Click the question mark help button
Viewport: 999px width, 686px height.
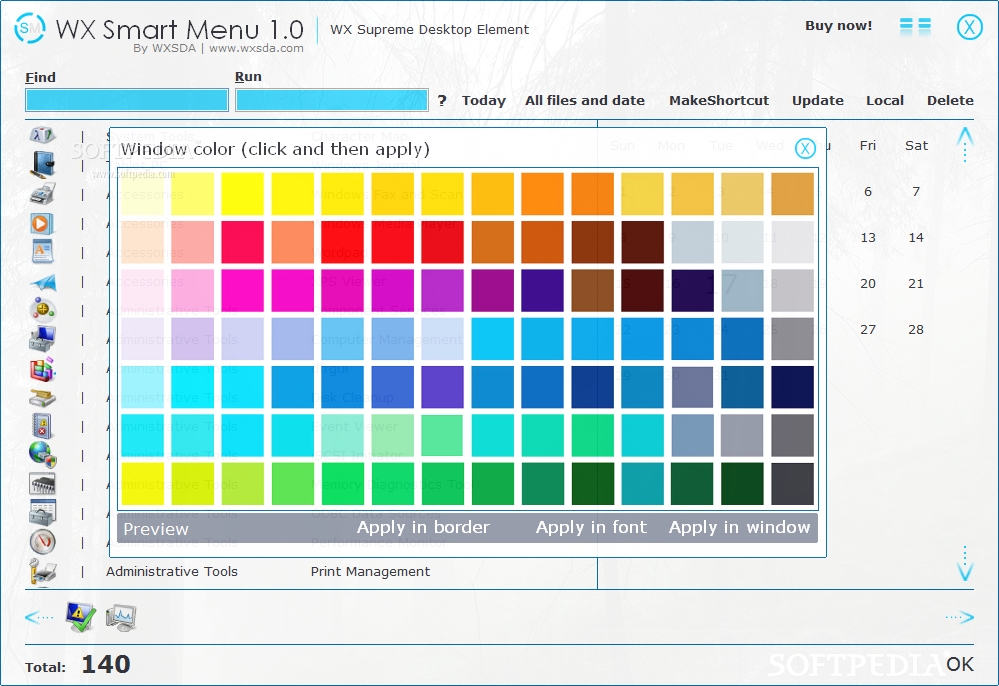click(x=442, y=101)
